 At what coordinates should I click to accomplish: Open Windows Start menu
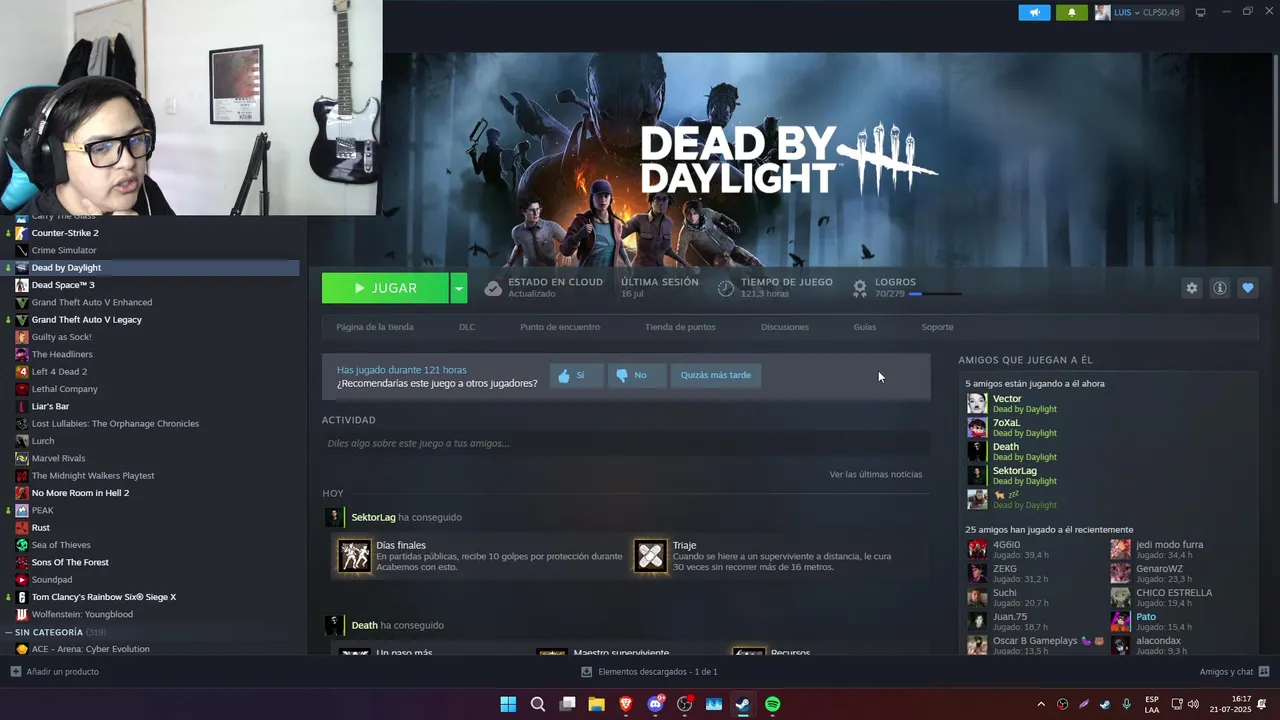click(x=508, y=704)
